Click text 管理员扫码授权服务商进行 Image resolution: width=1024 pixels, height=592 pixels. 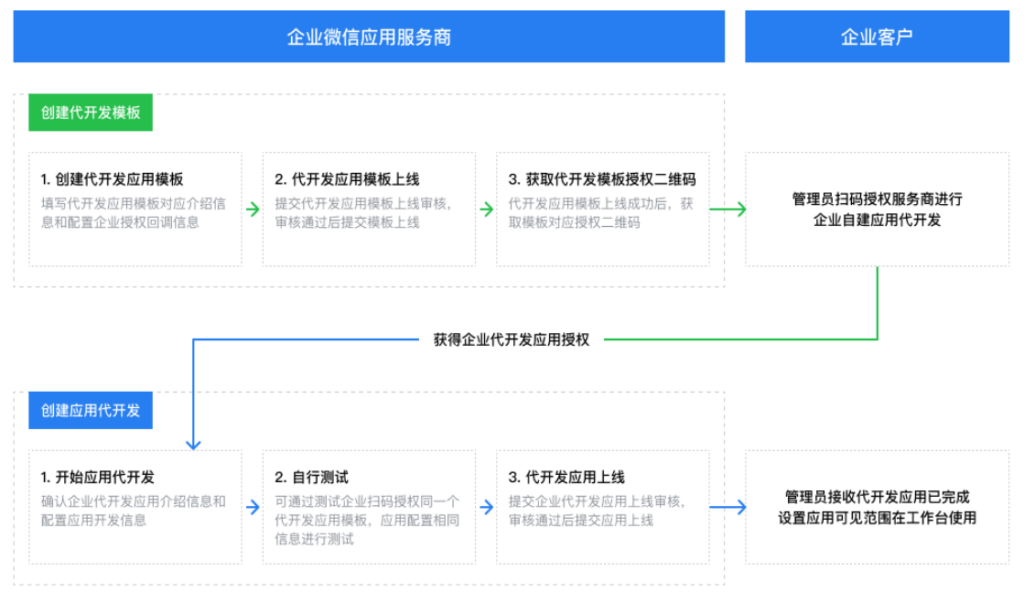click(x=877, y=199)
